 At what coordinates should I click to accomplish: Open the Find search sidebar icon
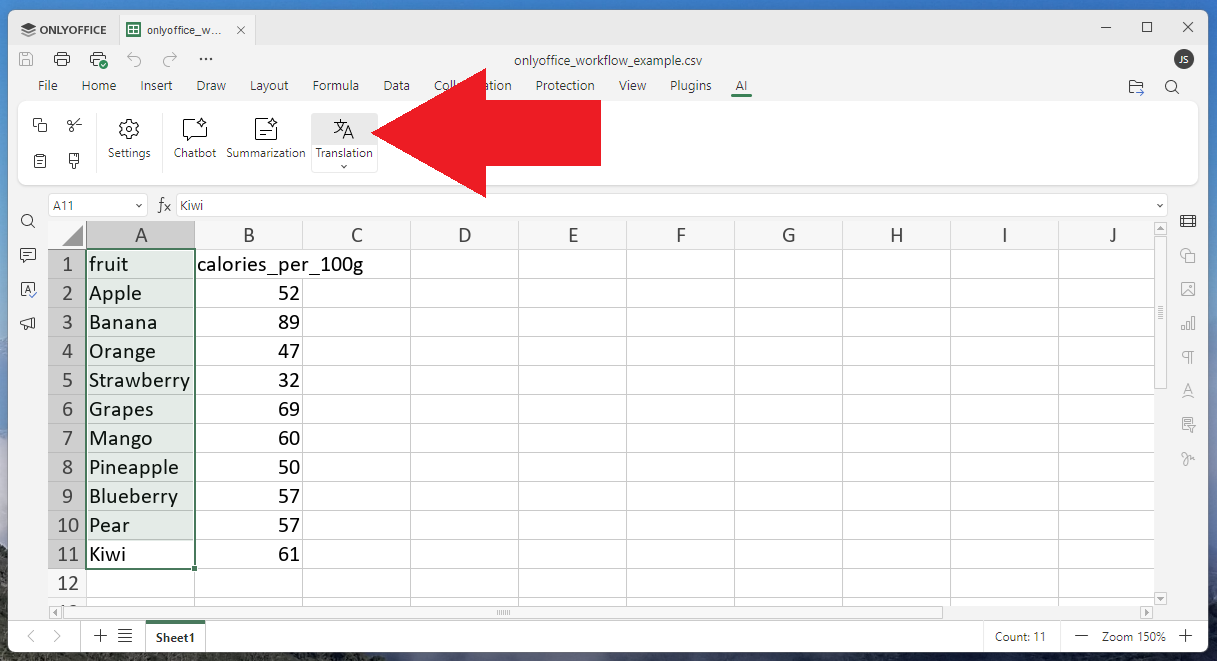tap(28, 221)
